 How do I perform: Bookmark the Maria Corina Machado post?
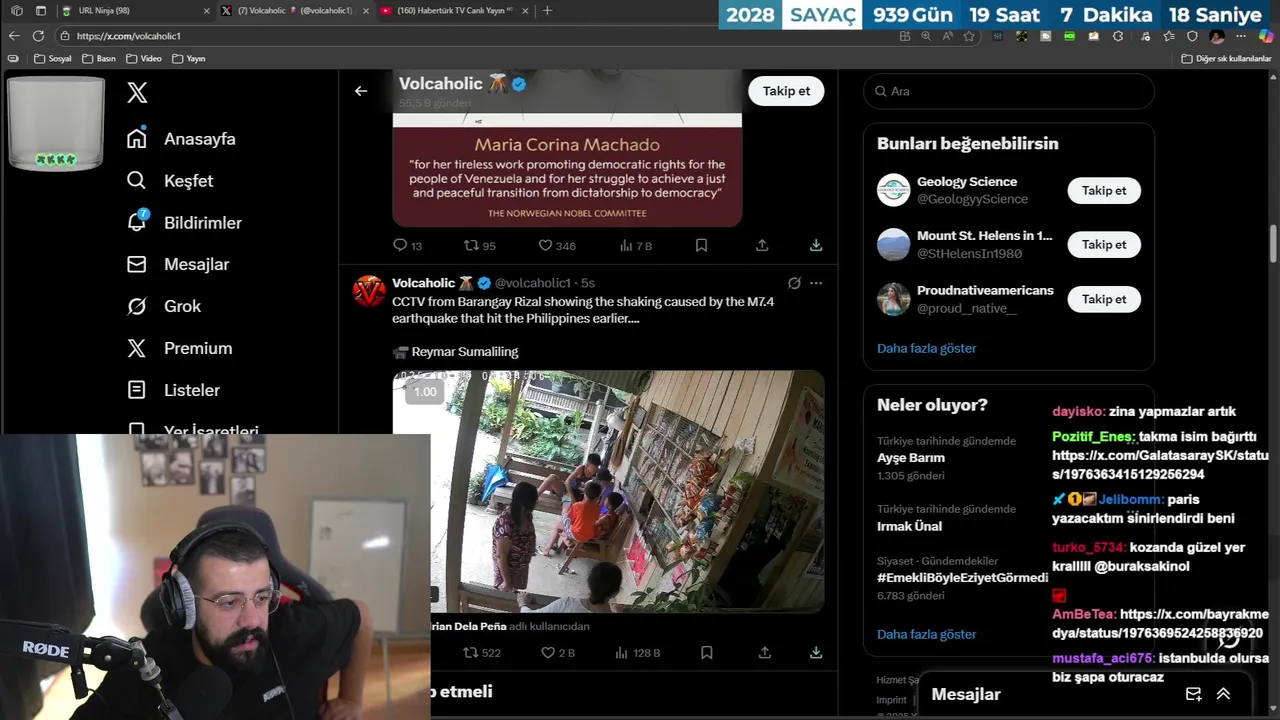[701, 245]
